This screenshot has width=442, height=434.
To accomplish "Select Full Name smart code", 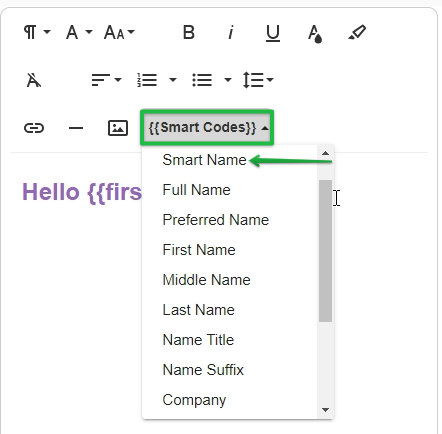I will pos(196,190).
